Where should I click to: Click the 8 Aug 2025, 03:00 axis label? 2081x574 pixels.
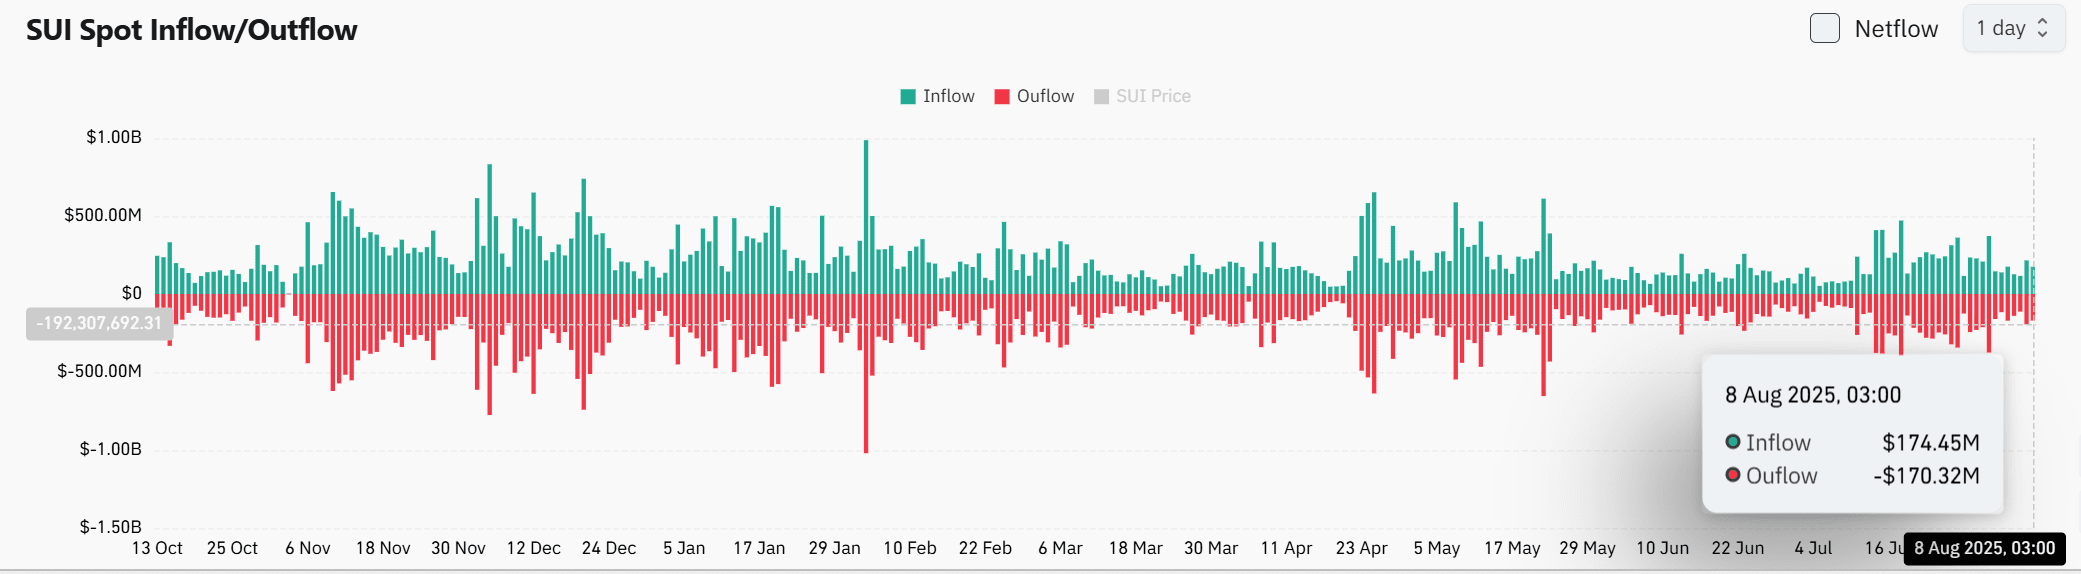1985,548
